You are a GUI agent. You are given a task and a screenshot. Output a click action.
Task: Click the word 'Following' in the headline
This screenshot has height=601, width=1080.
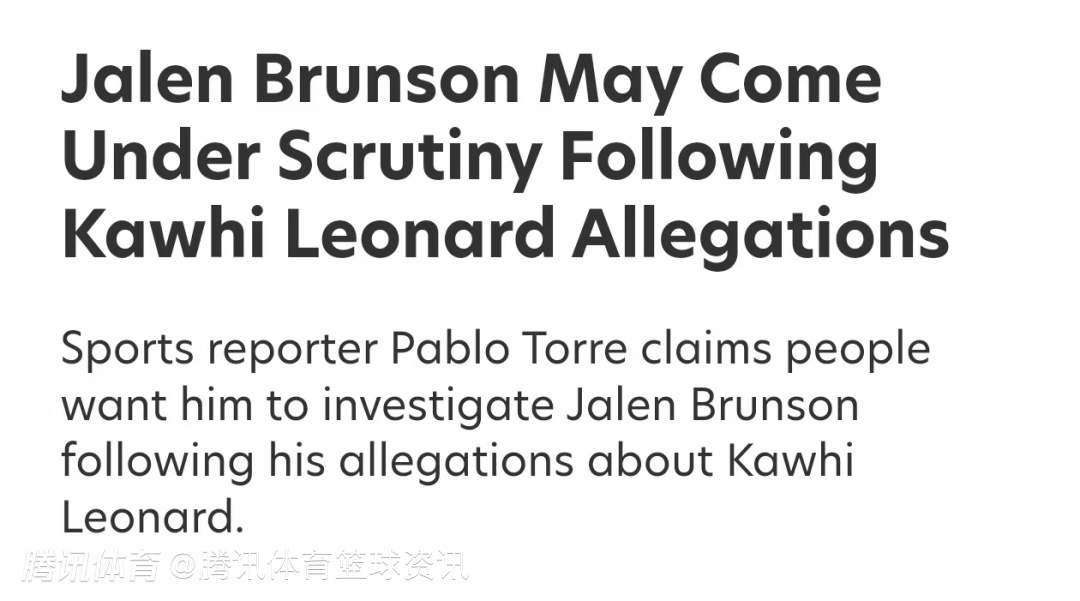[x=720, y=157]
